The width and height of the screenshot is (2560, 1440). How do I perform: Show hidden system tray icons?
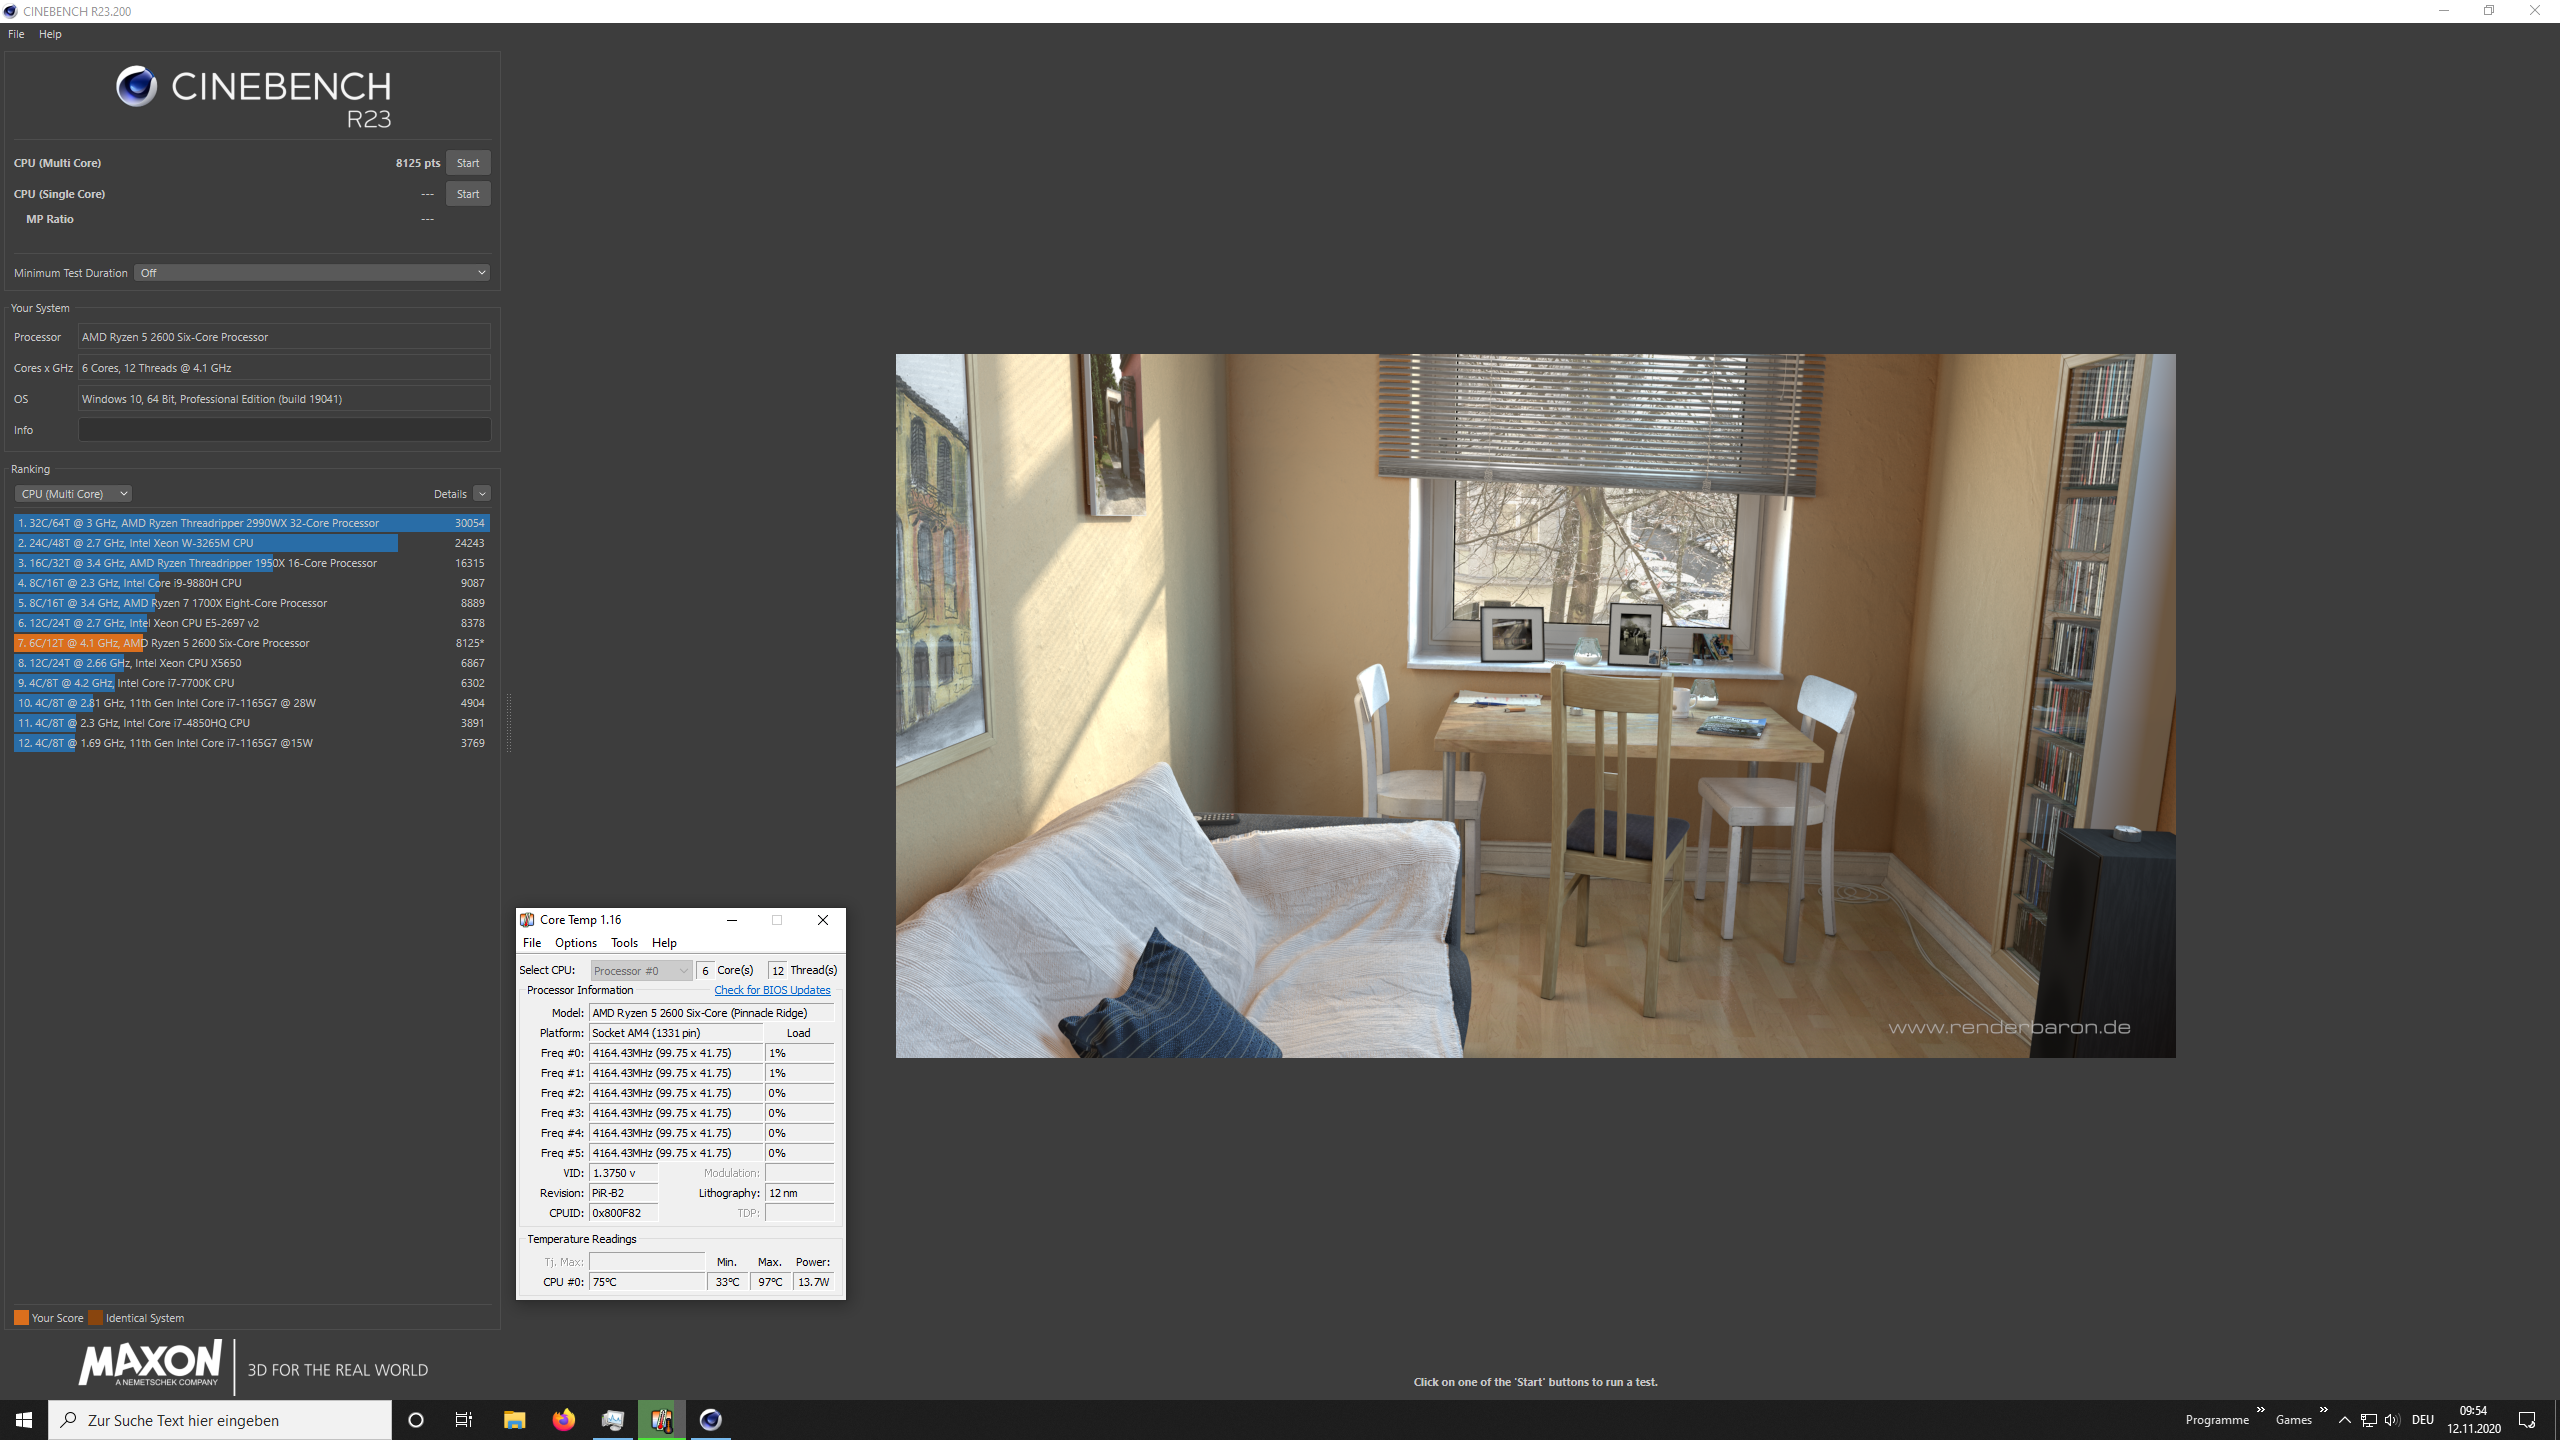pyautogui.click(x=2344, y=1420)
